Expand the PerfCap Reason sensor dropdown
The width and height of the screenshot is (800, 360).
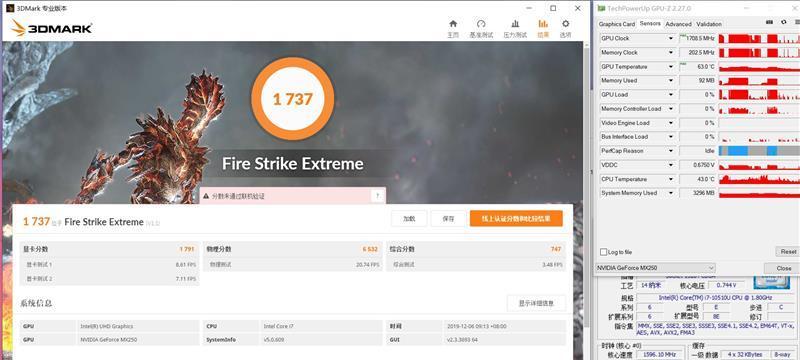coord(671,151)
